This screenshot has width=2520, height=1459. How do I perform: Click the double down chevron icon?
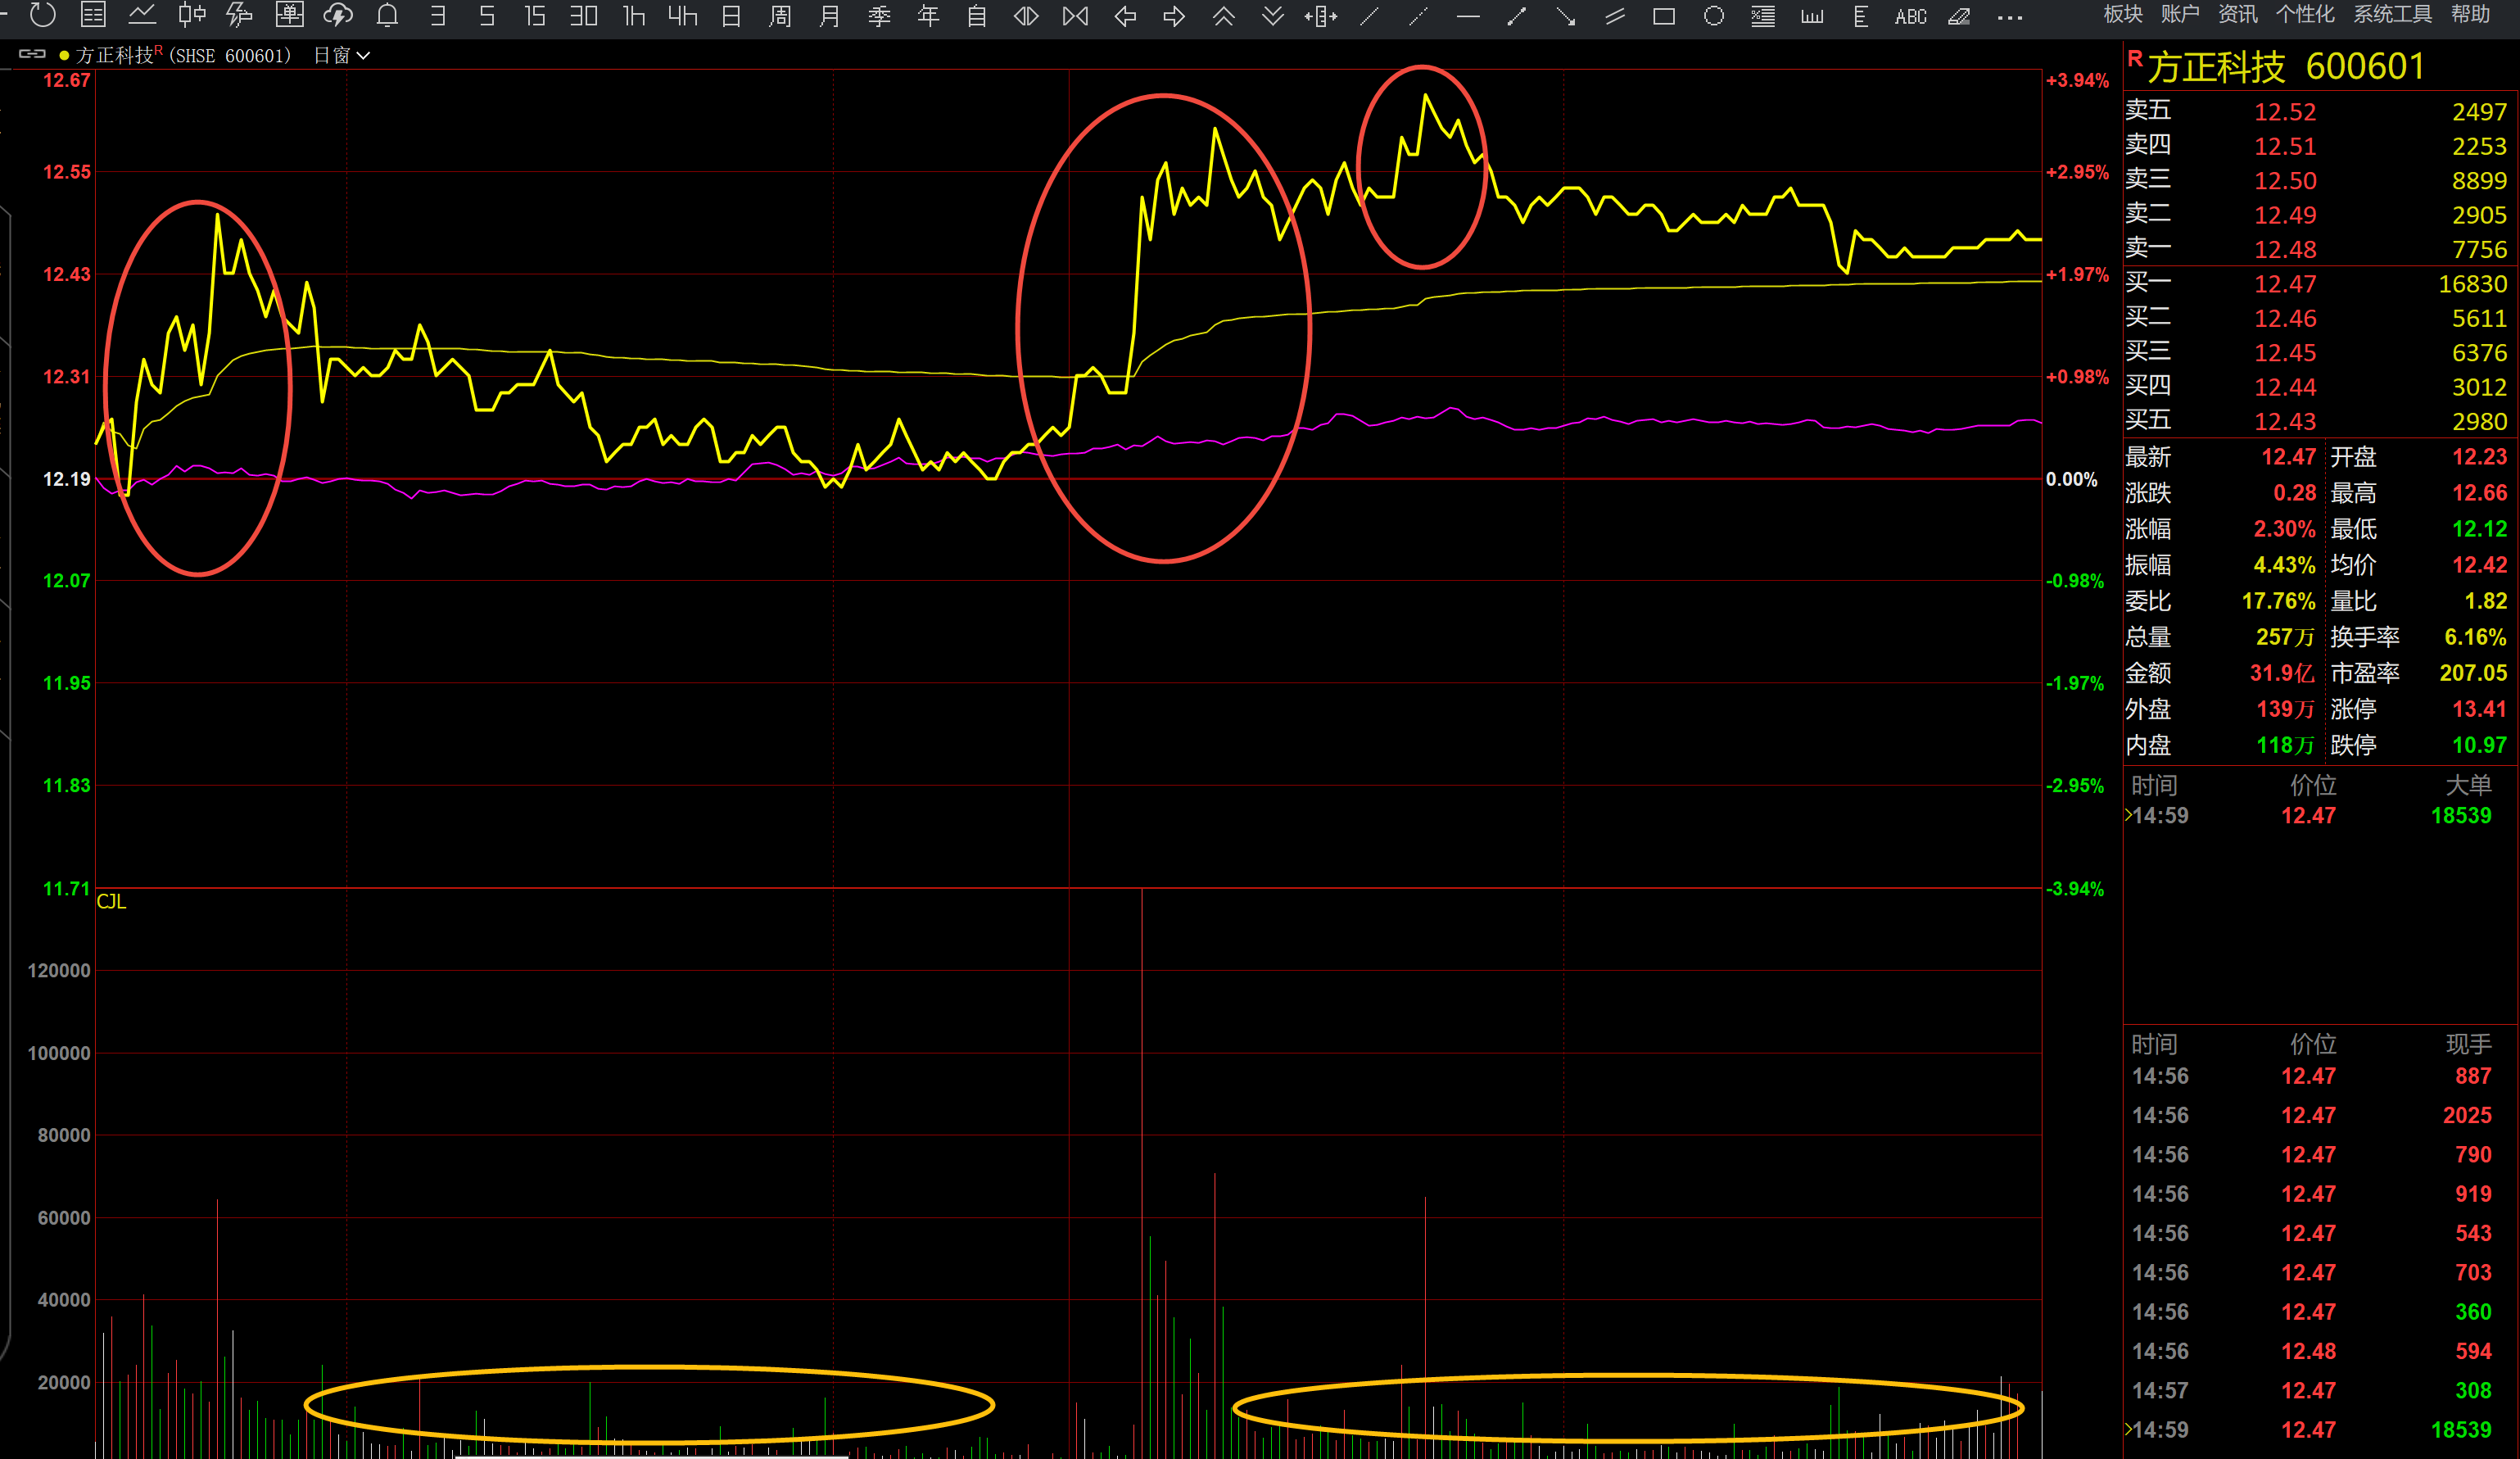[x=1272, y=16]
